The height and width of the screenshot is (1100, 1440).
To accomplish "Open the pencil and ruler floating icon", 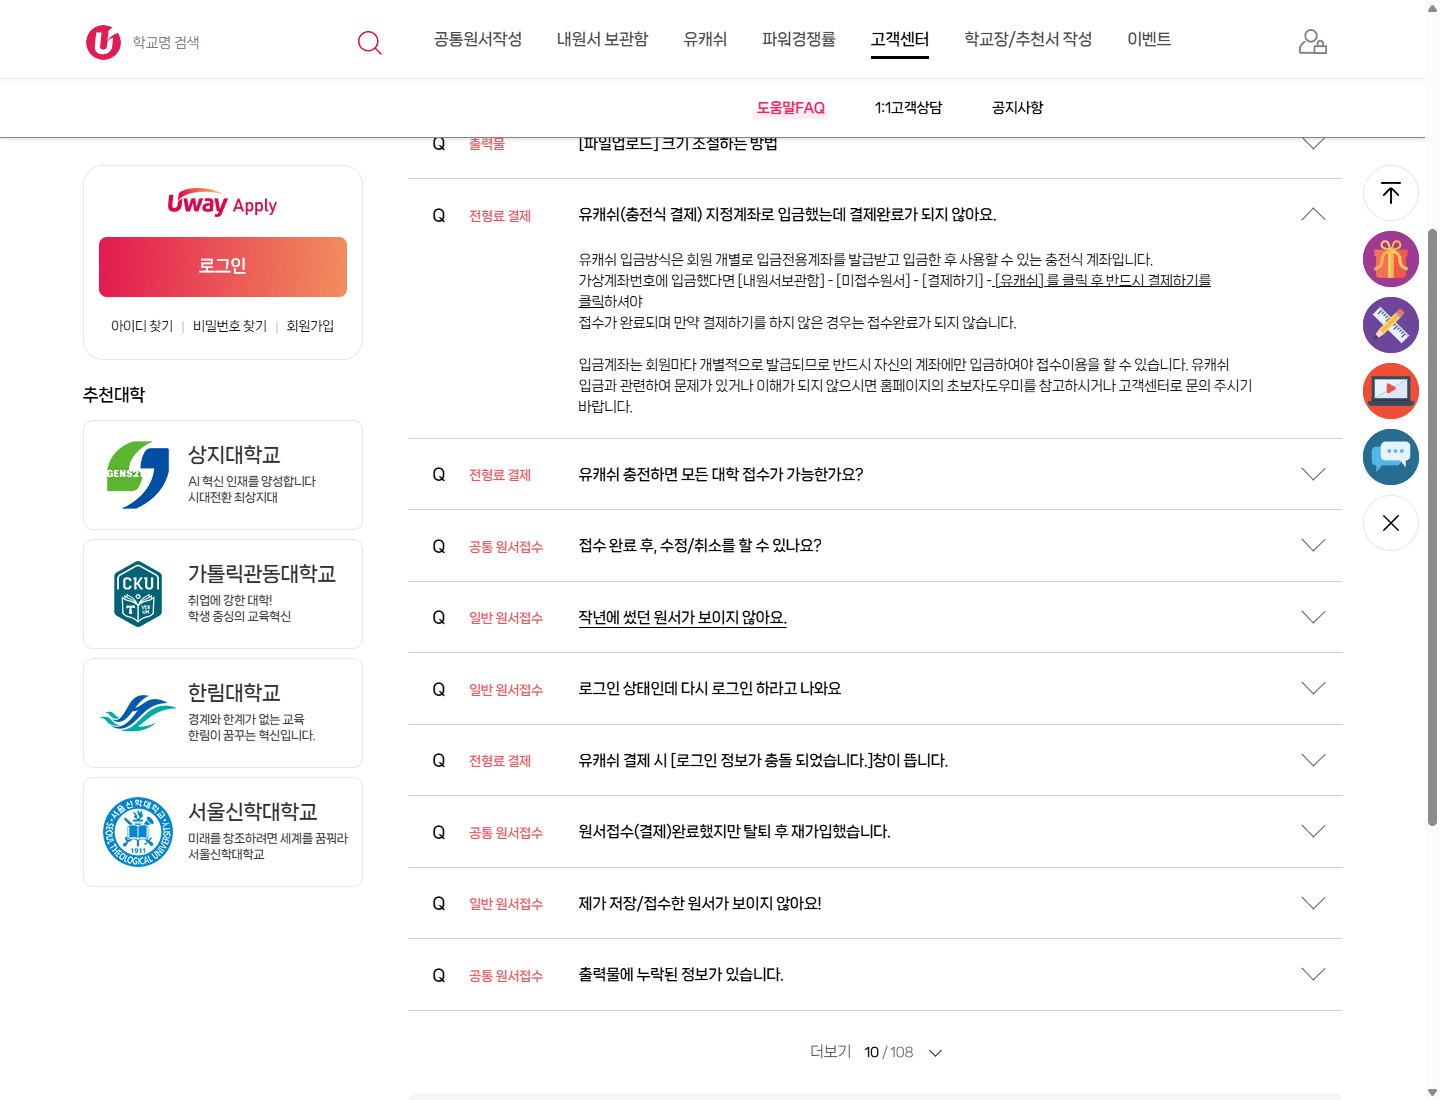I will (x=1391, y=325).
